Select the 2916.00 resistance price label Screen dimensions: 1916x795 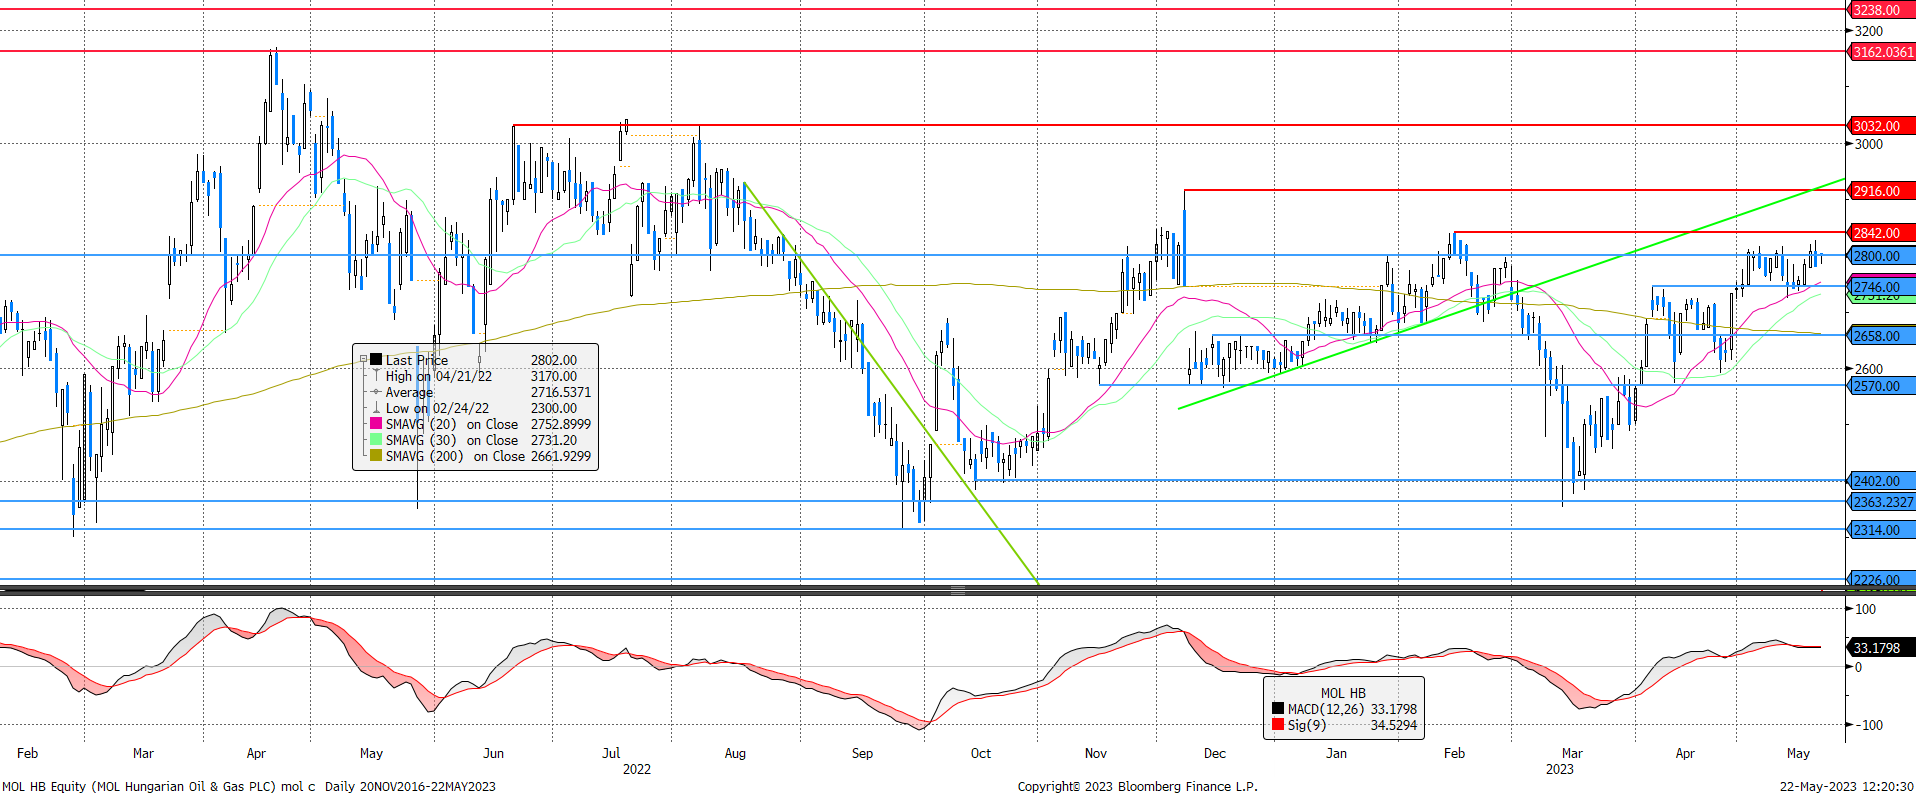[1880, 191]
